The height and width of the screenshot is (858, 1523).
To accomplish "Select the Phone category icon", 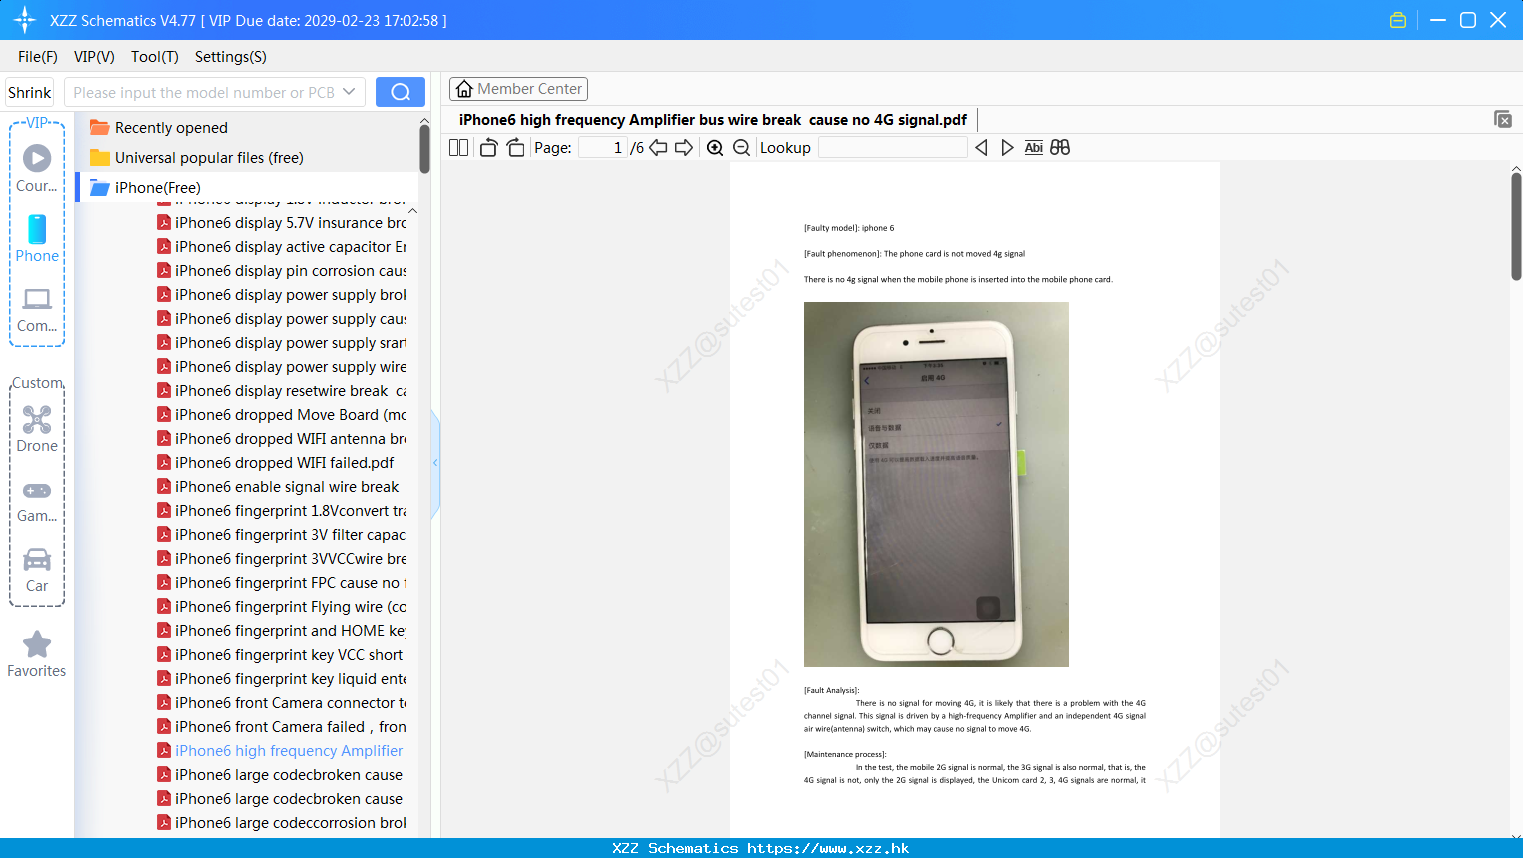I will pyautogui.click(x=37, y=238).
